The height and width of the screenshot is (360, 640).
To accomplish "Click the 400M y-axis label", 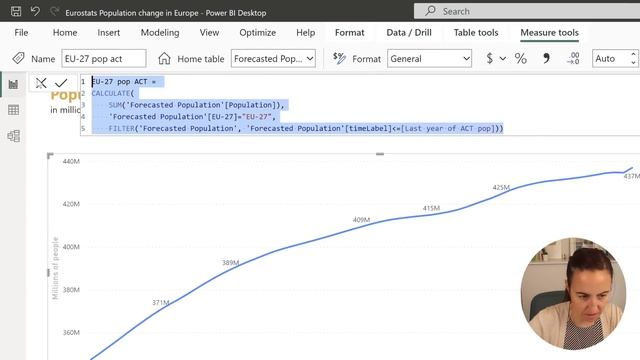I will pyautogui.click(x=71, y=247).
